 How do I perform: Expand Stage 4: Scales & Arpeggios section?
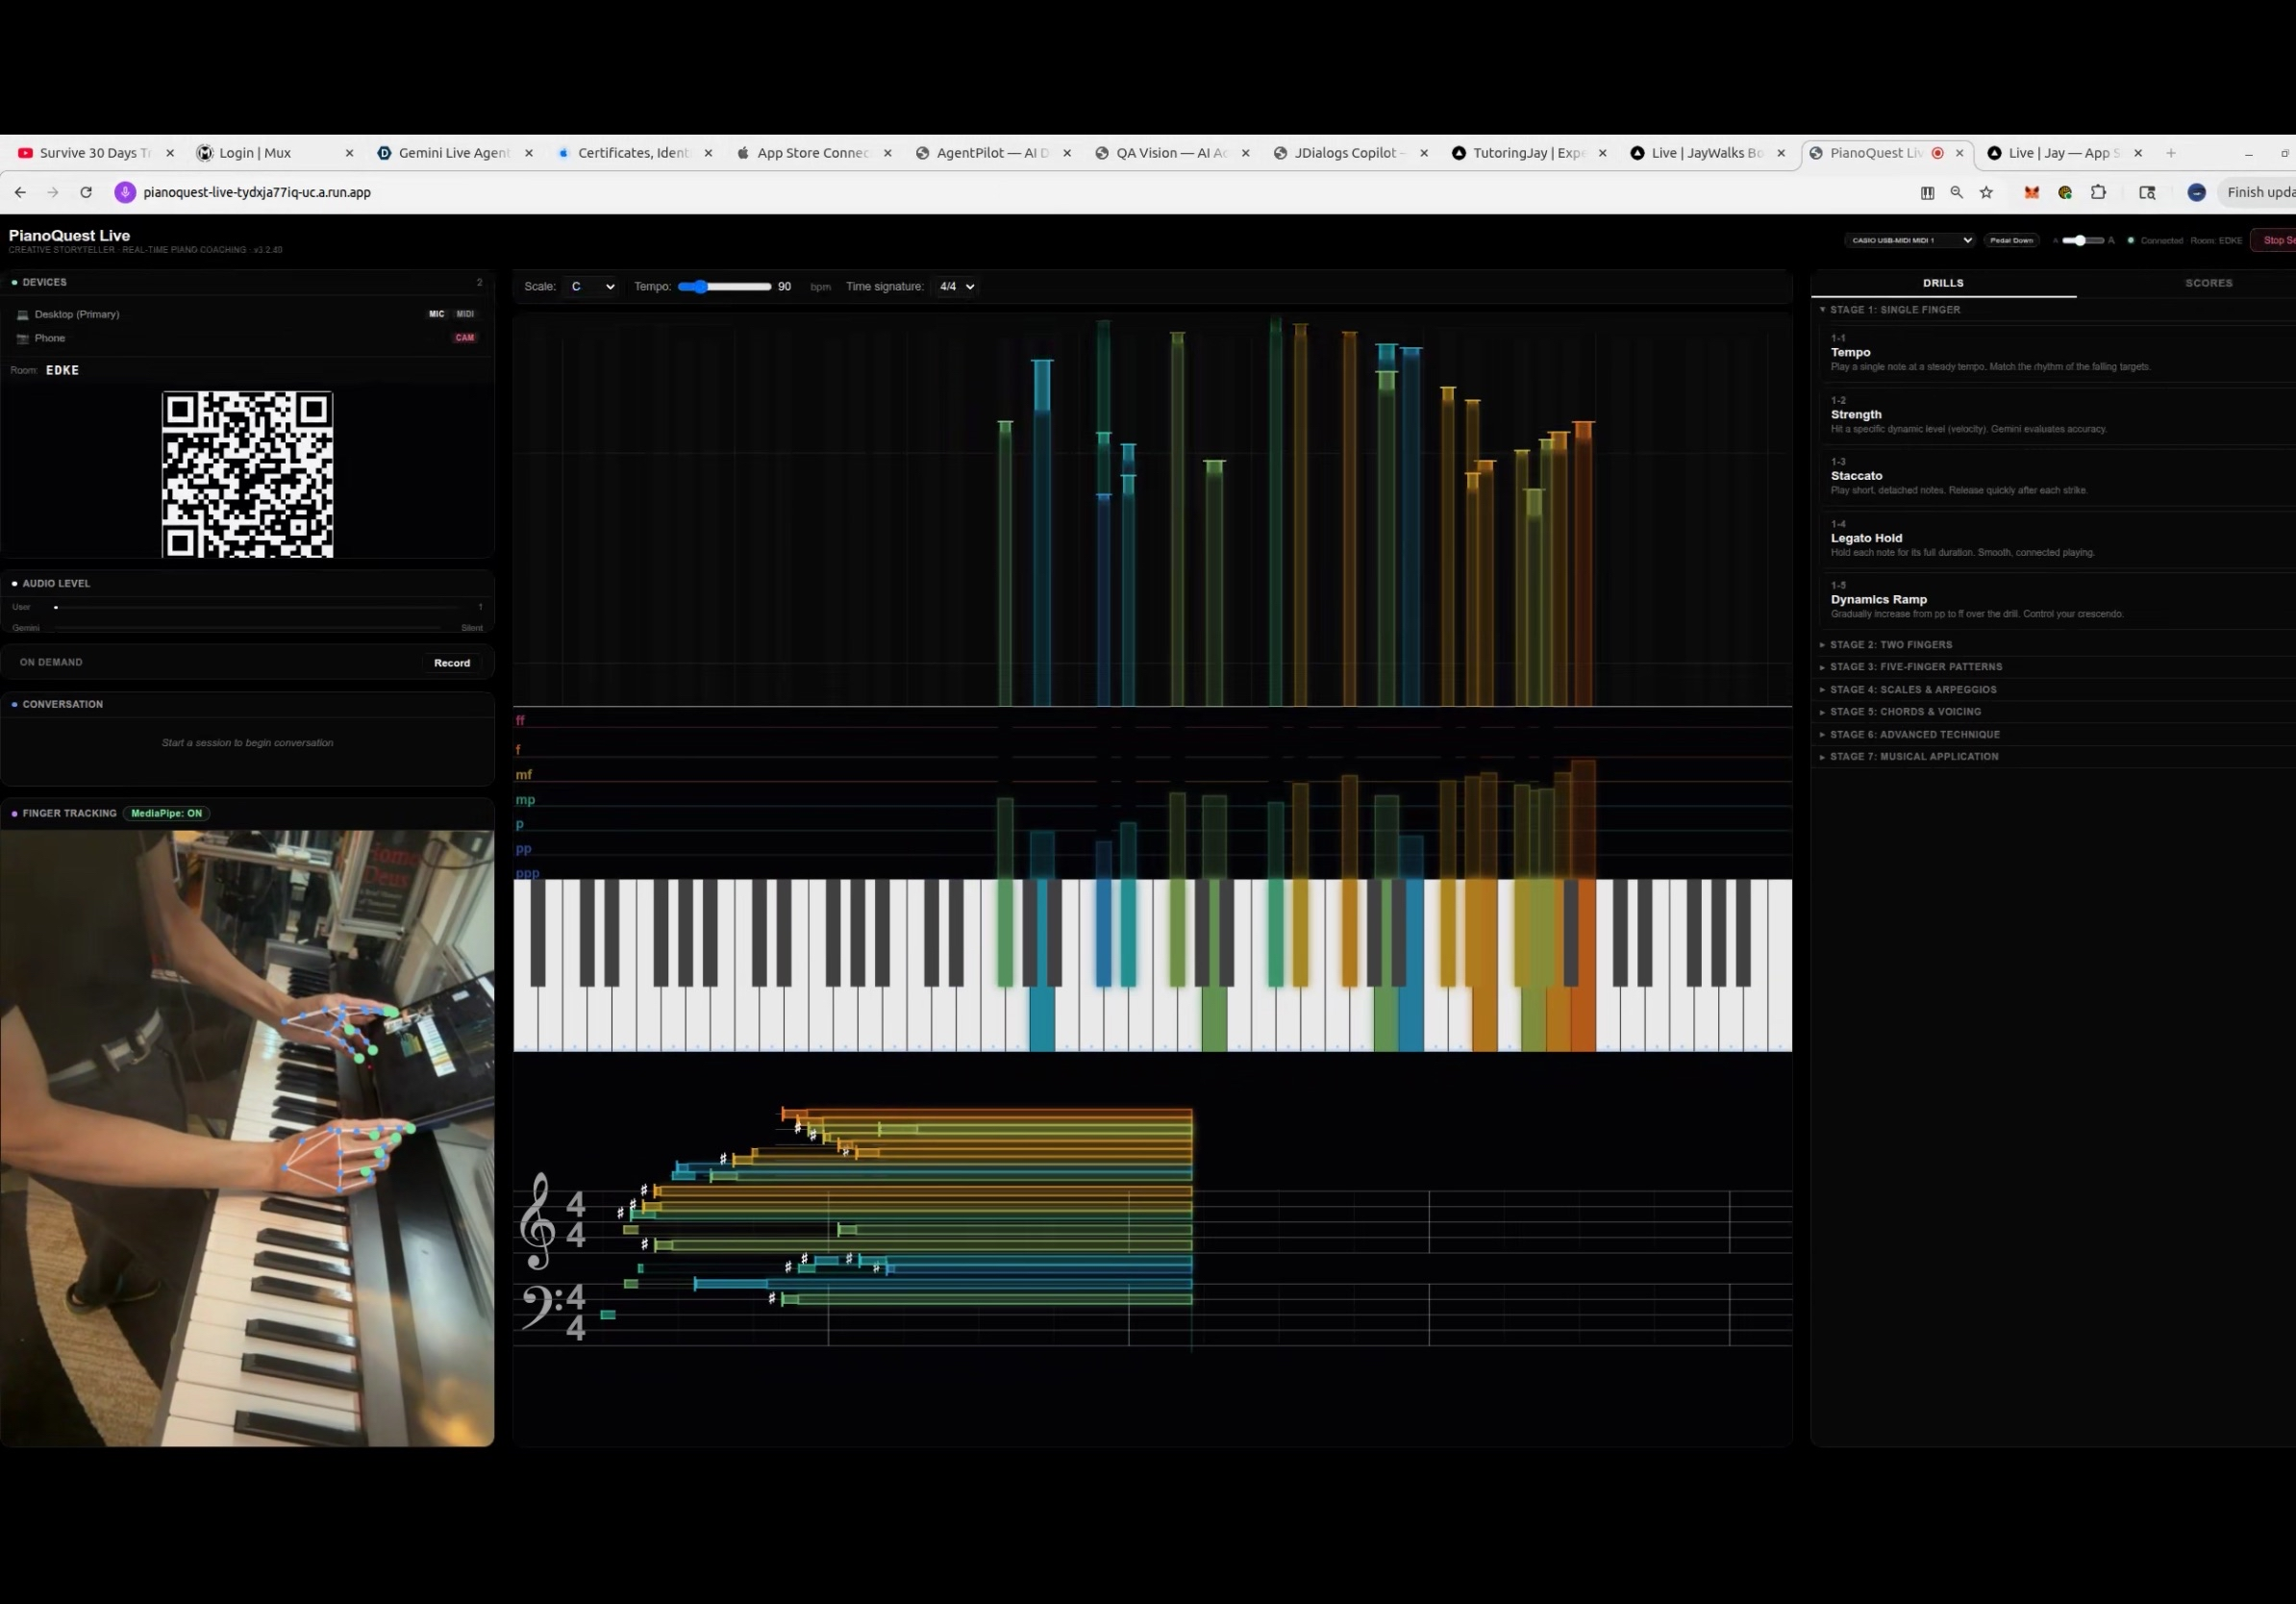(x=1912, y=690)
